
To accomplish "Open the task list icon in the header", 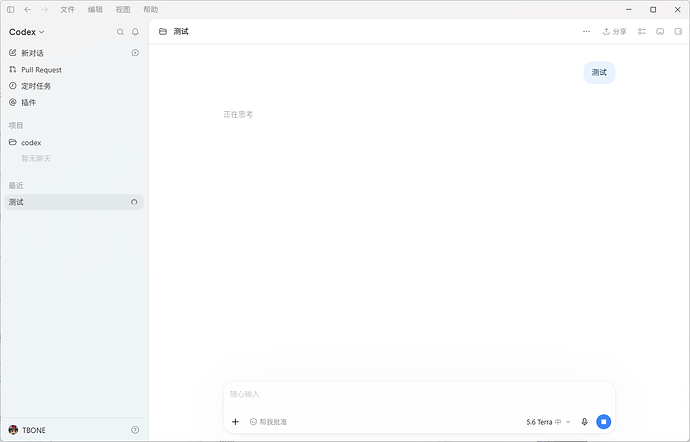I will point(642,31).
